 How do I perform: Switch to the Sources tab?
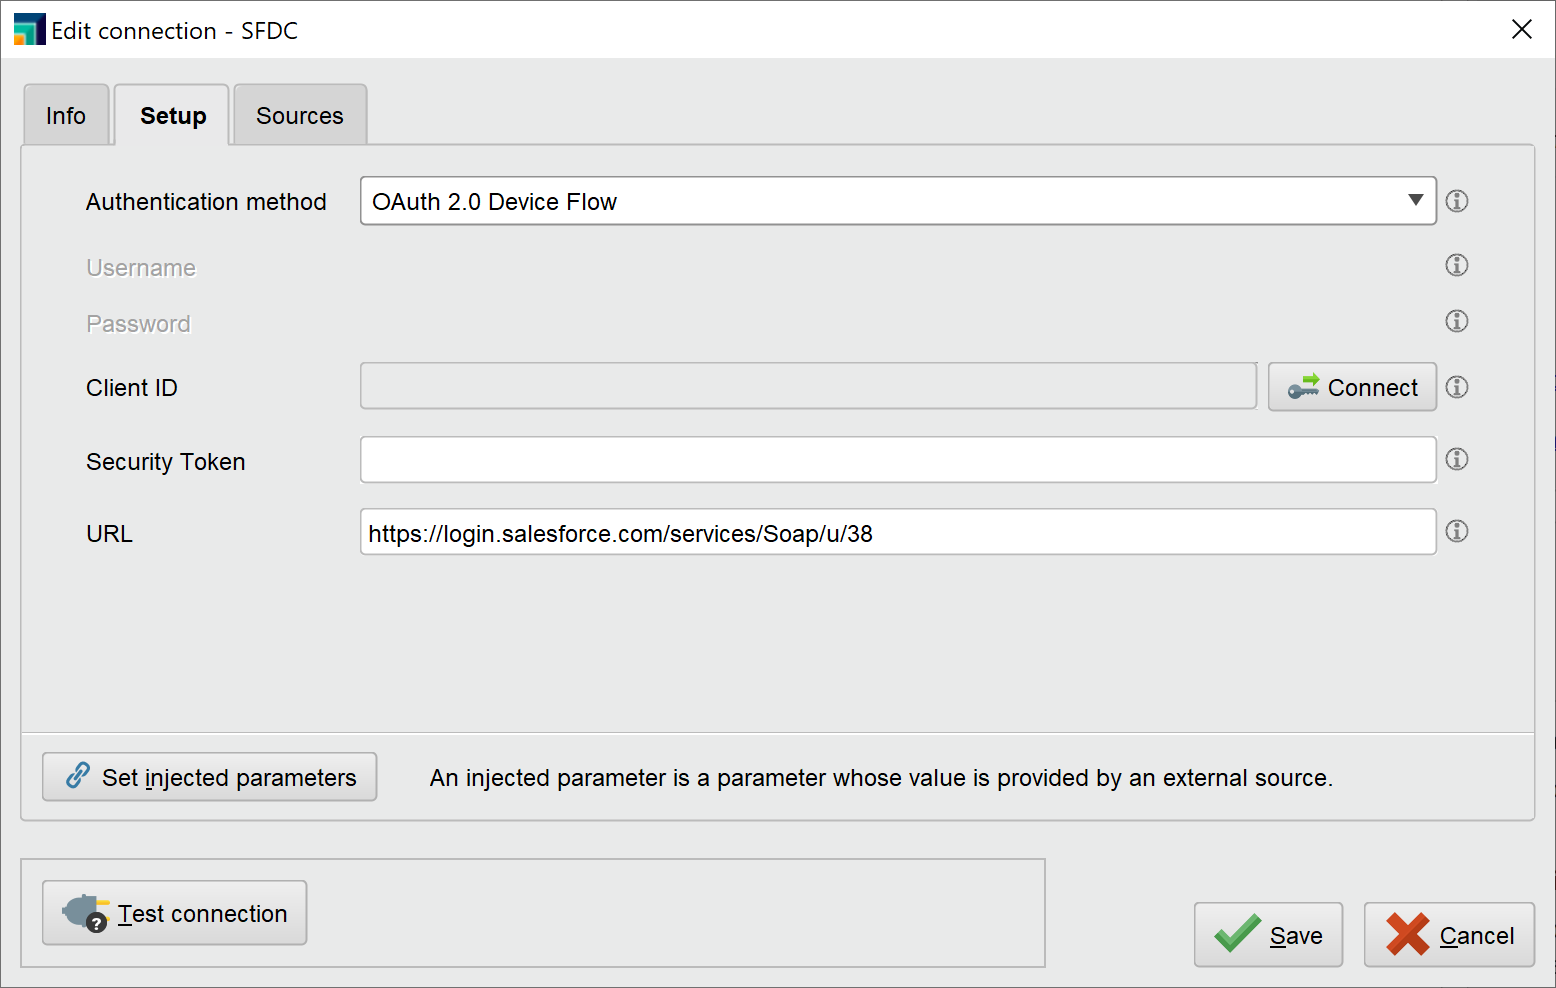(x=299, y=115)
